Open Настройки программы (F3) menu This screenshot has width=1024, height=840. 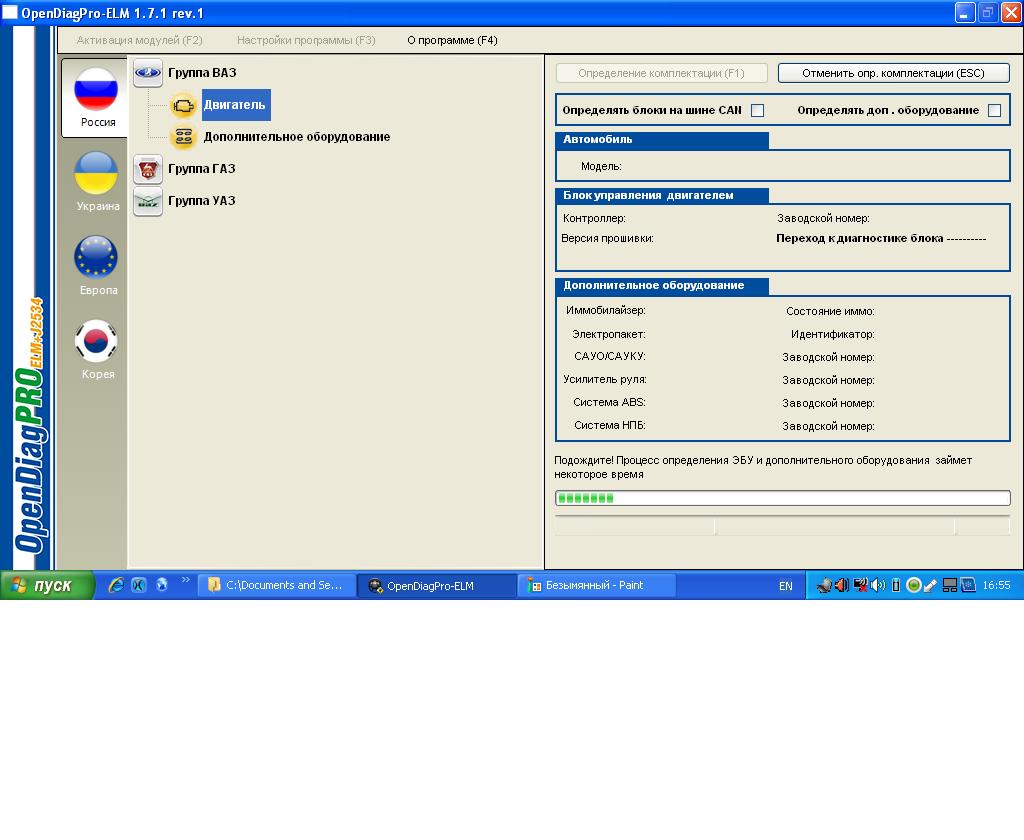(x=306, y=40)
